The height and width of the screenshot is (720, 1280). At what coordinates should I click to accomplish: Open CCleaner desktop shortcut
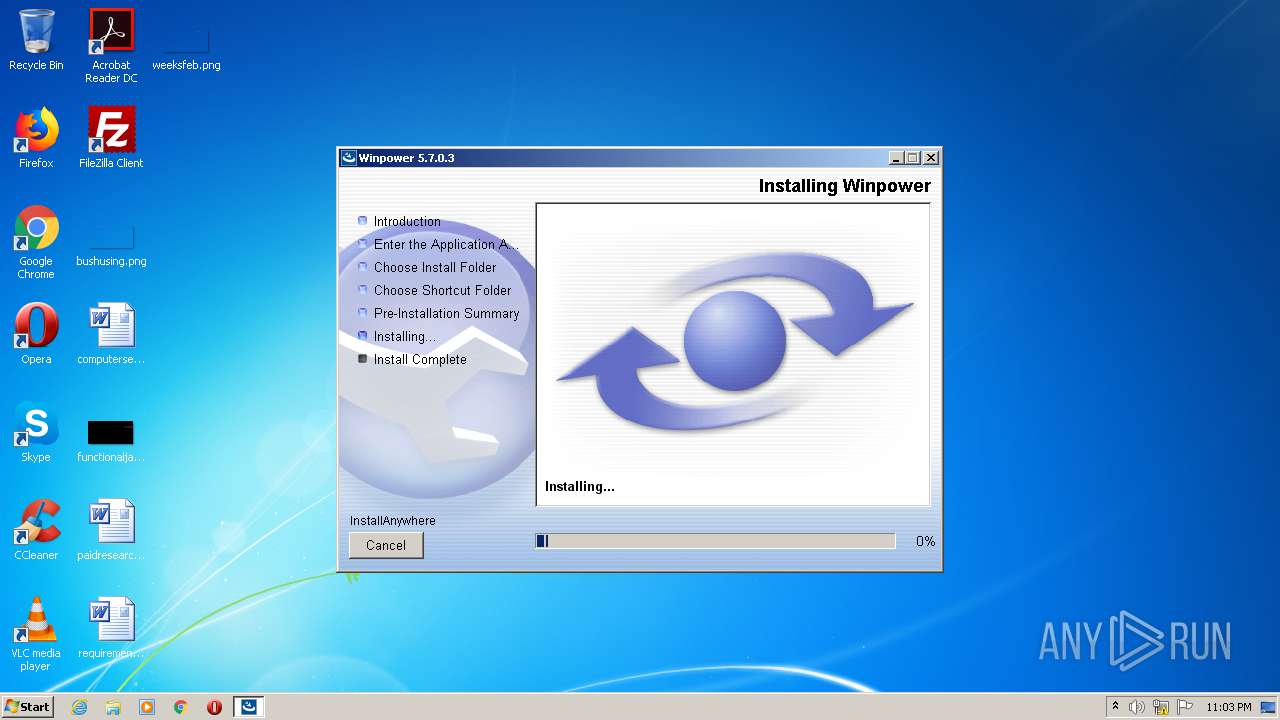(x=36, y=530)
